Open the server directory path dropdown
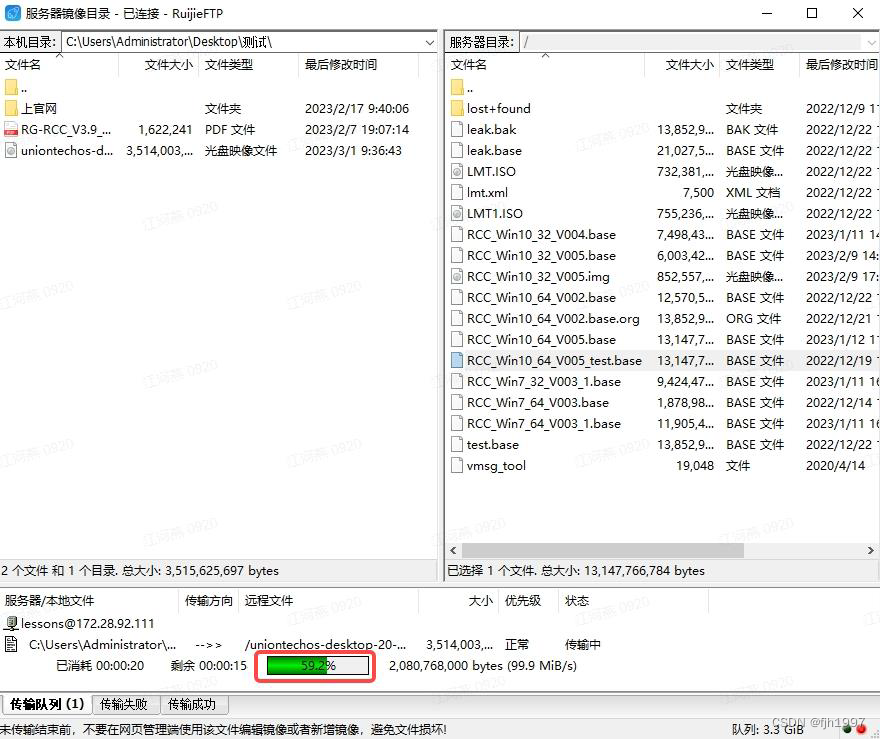Image resolution: width=880 pixels, height=739 pixels. coord(871,42)
